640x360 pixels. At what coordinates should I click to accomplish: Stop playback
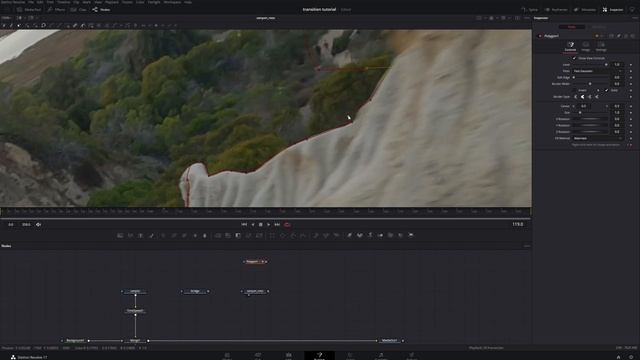click(x=261, y=224)
